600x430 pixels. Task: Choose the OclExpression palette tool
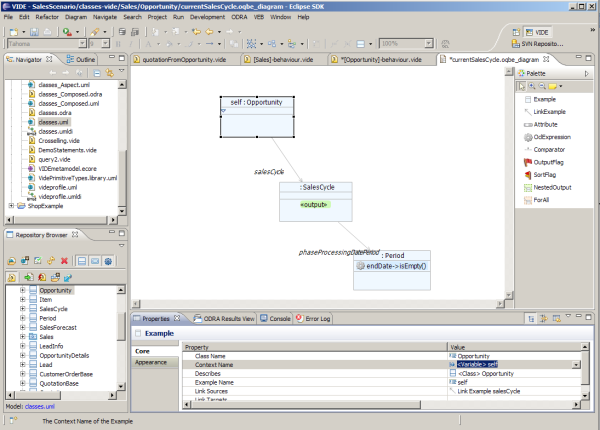tap(547, 137)
